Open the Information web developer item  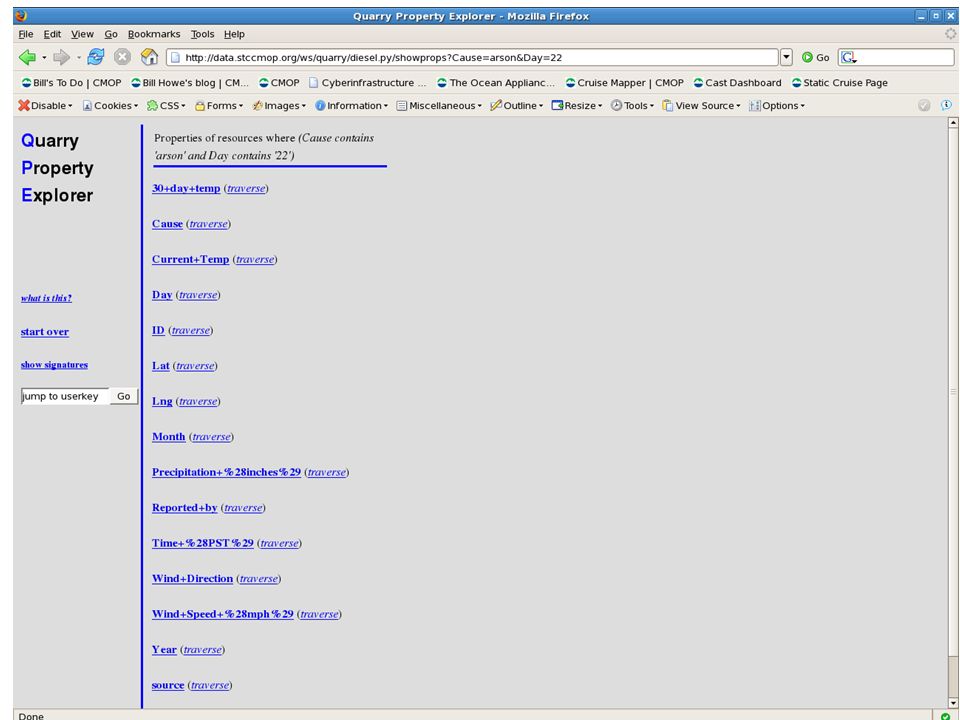(351, 105)
